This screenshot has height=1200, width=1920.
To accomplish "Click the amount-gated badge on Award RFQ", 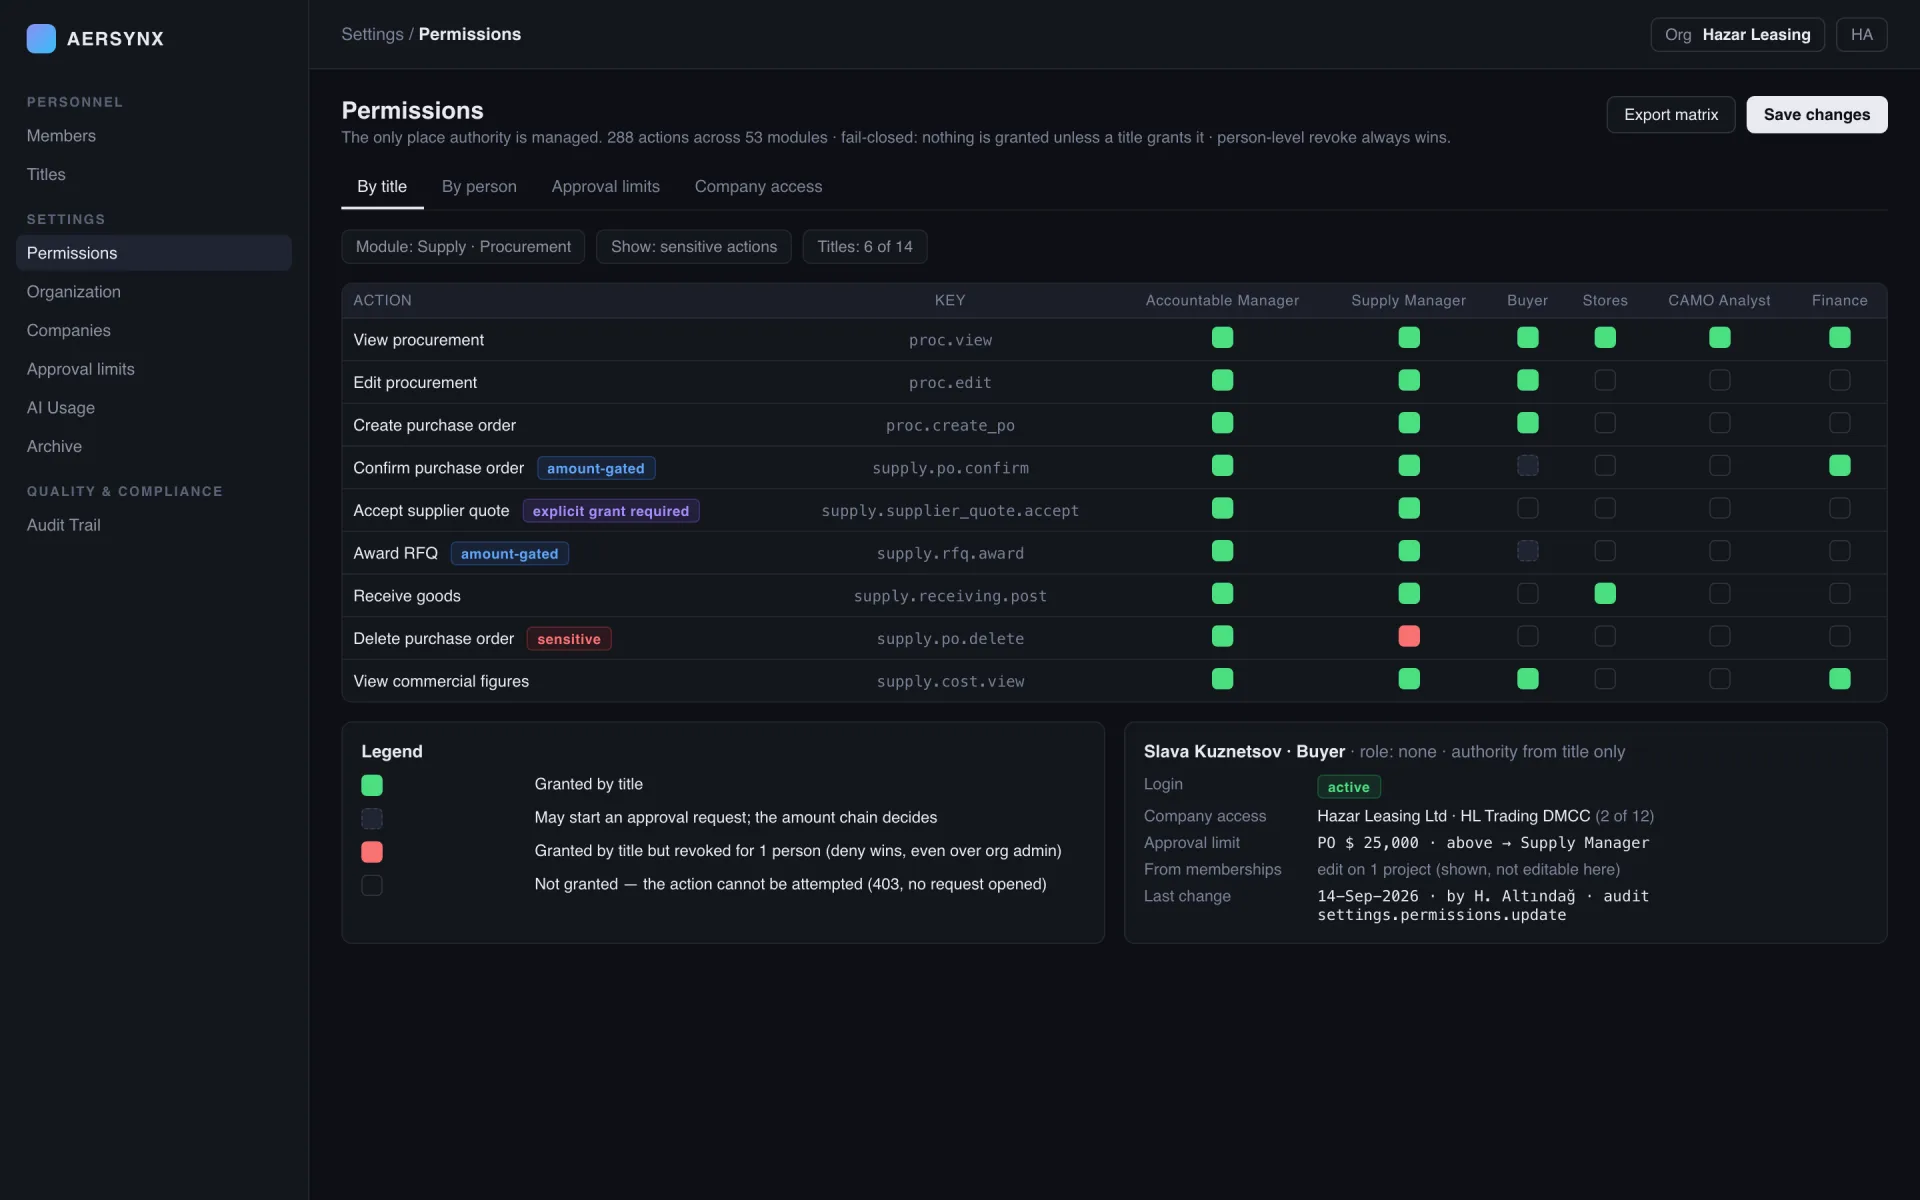I will [x=509, y=554].
